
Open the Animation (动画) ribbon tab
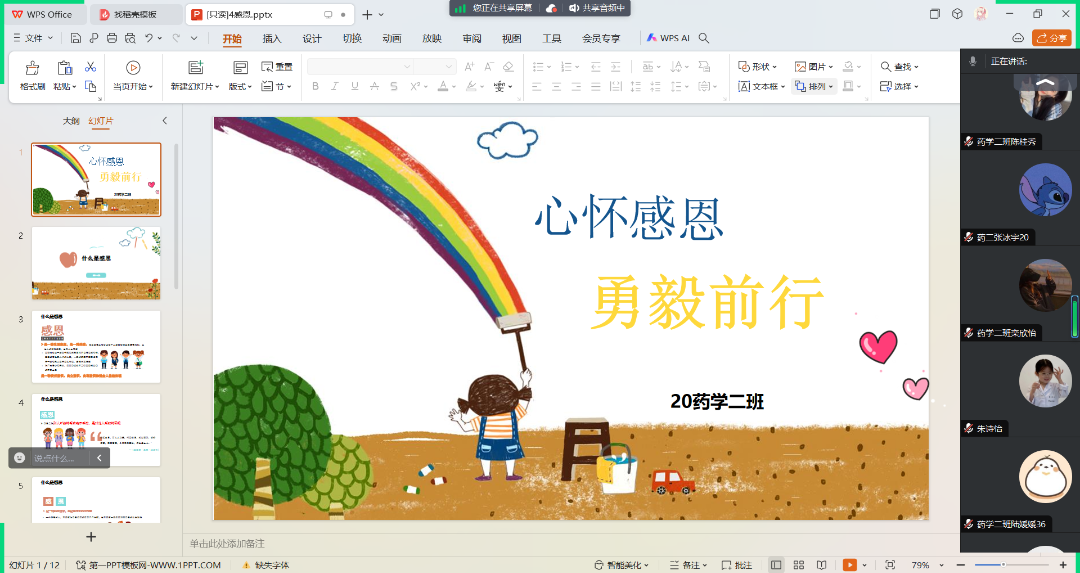(x=391, y=38)
